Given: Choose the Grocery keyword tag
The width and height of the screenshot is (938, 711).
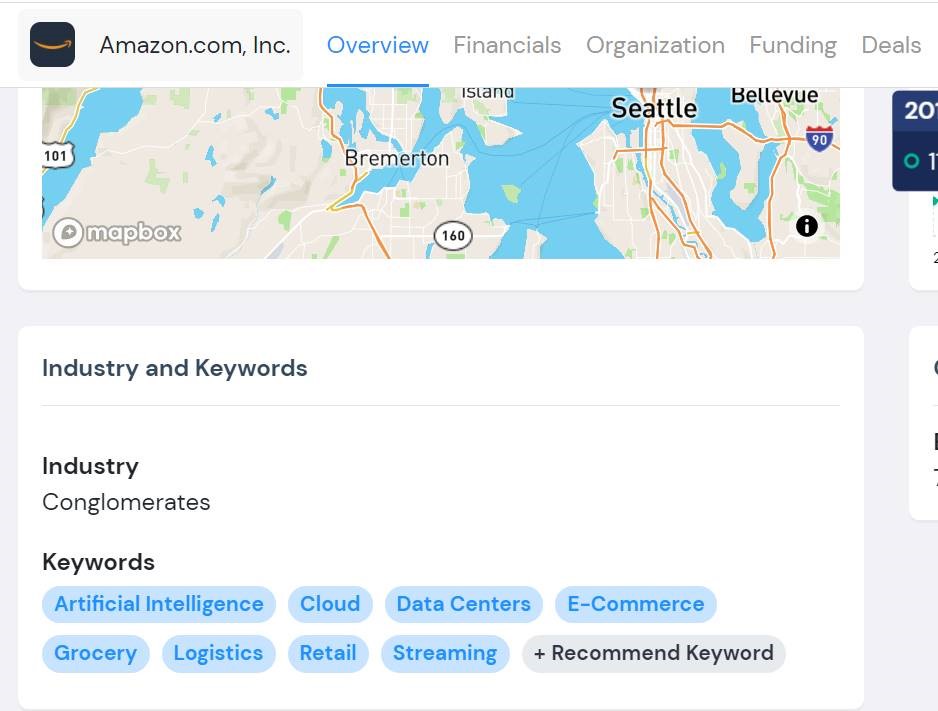Looking at the screenshot, I should [x=95, y=653].
